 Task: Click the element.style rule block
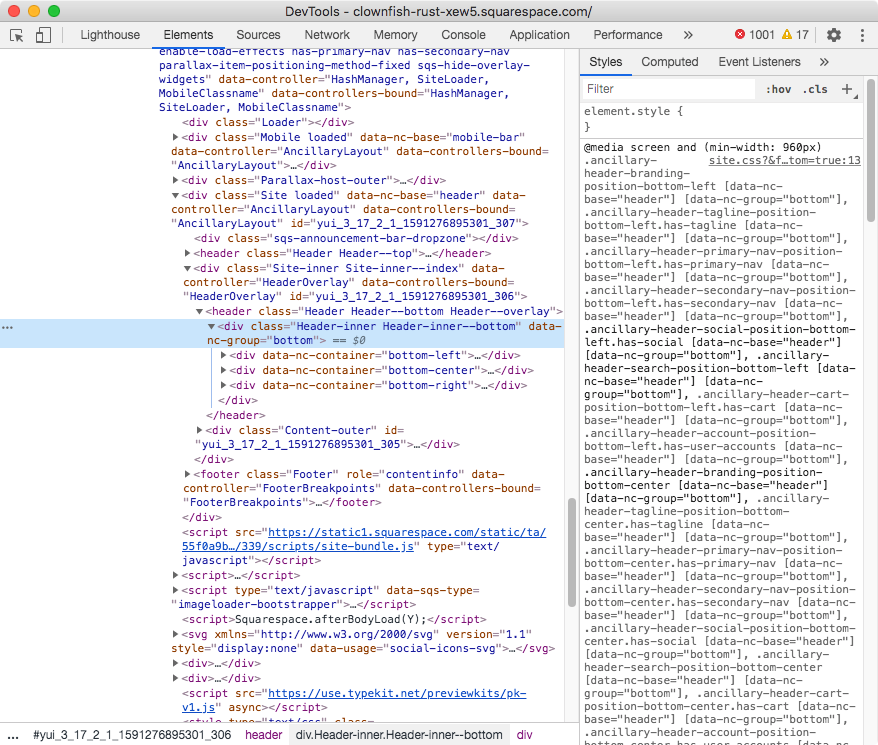[x=722, y=119]
